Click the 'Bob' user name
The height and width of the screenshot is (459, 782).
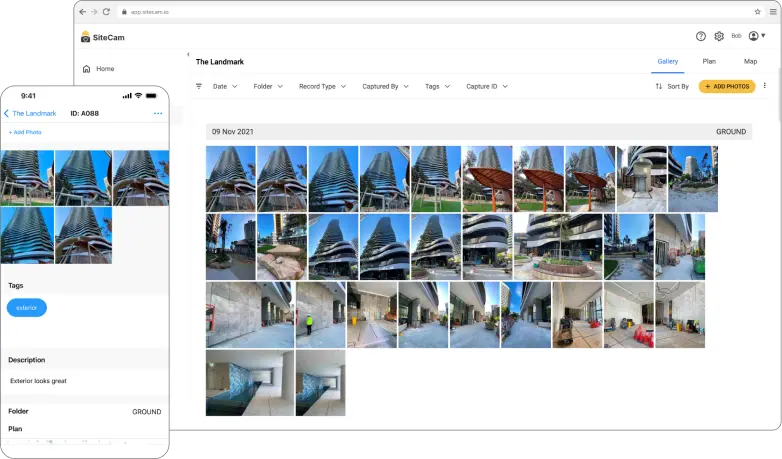pyautogui.click(x=736, y=36)
